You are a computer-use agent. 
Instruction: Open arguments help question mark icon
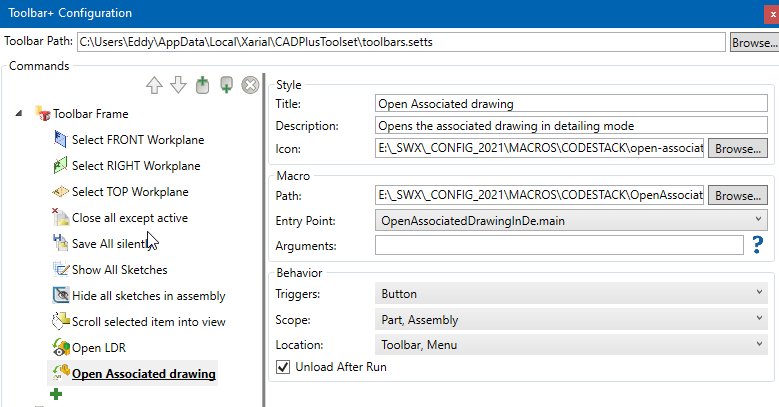757,245
